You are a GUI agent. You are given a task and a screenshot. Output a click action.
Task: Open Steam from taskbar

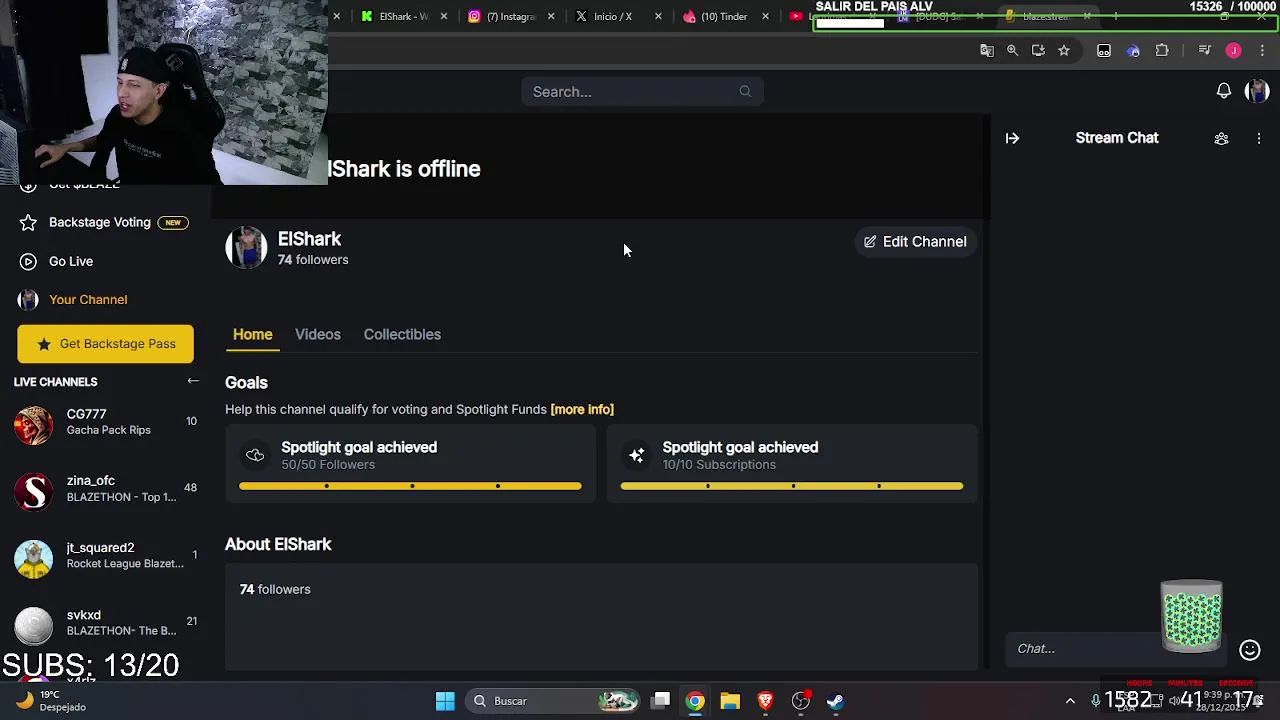click(836, 701)
